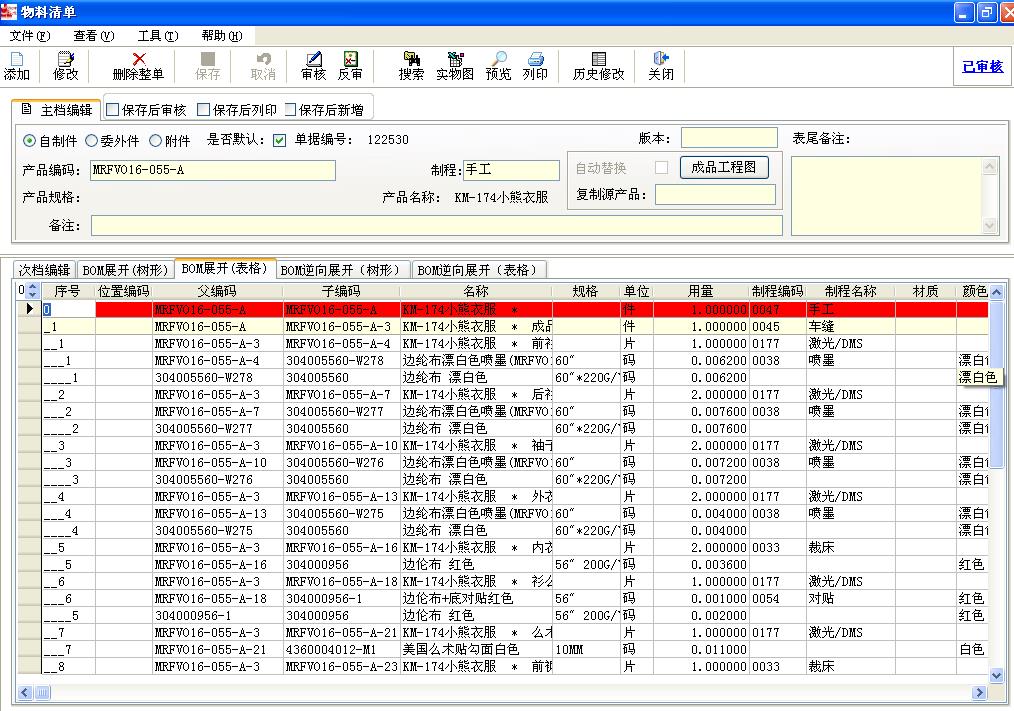
Task: Click the table's vertical scrollbar up arrow
Action: click(x=996, y=292)
